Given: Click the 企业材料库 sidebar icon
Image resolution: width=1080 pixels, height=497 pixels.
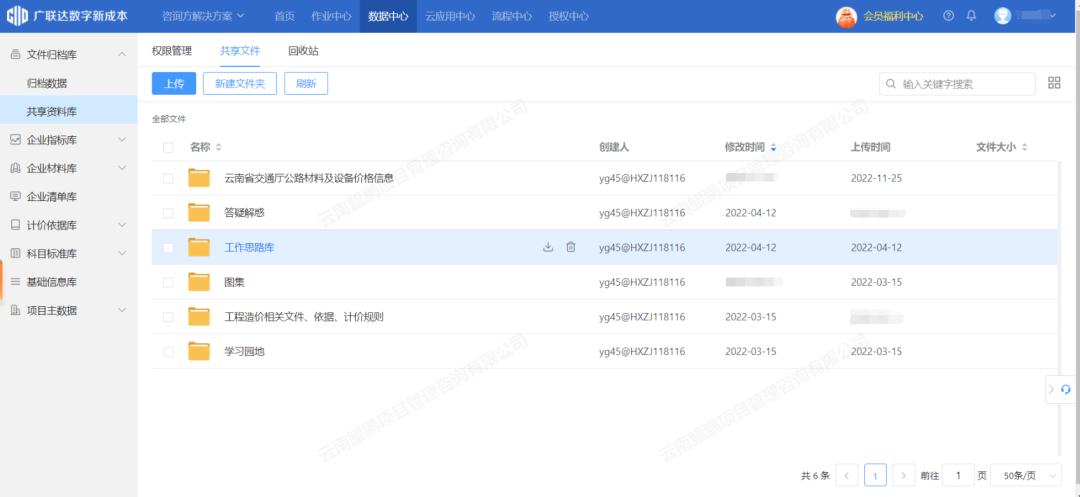Looking at the screenshot, I should pyautogui.click(x=15, y=169).
